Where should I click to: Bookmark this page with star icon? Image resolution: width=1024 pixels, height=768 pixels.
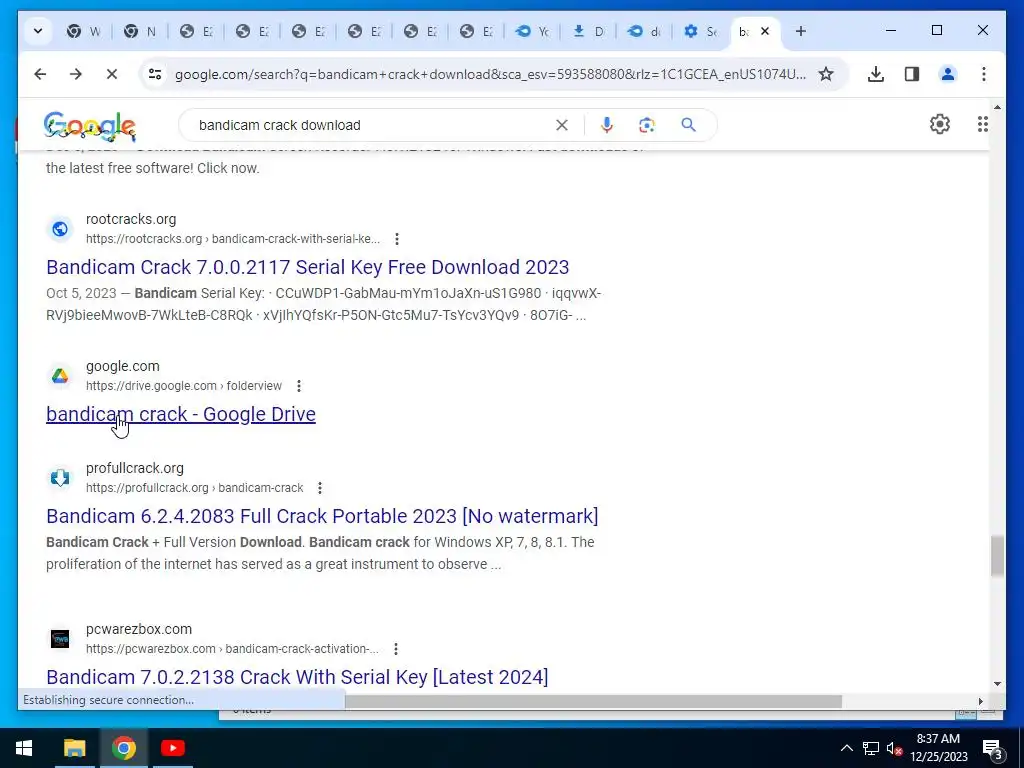[x=826, y=74]
